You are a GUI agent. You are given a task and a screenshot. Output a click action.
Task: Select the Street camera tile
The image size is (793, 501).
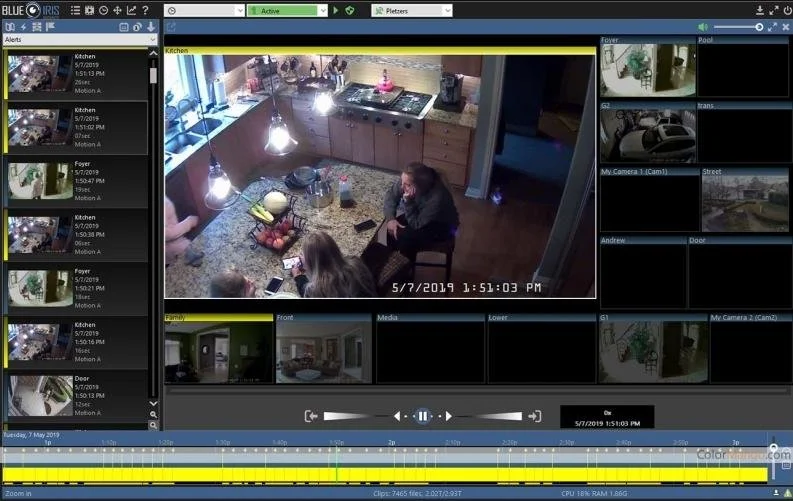pyautogui.click(x=745, y=200)
